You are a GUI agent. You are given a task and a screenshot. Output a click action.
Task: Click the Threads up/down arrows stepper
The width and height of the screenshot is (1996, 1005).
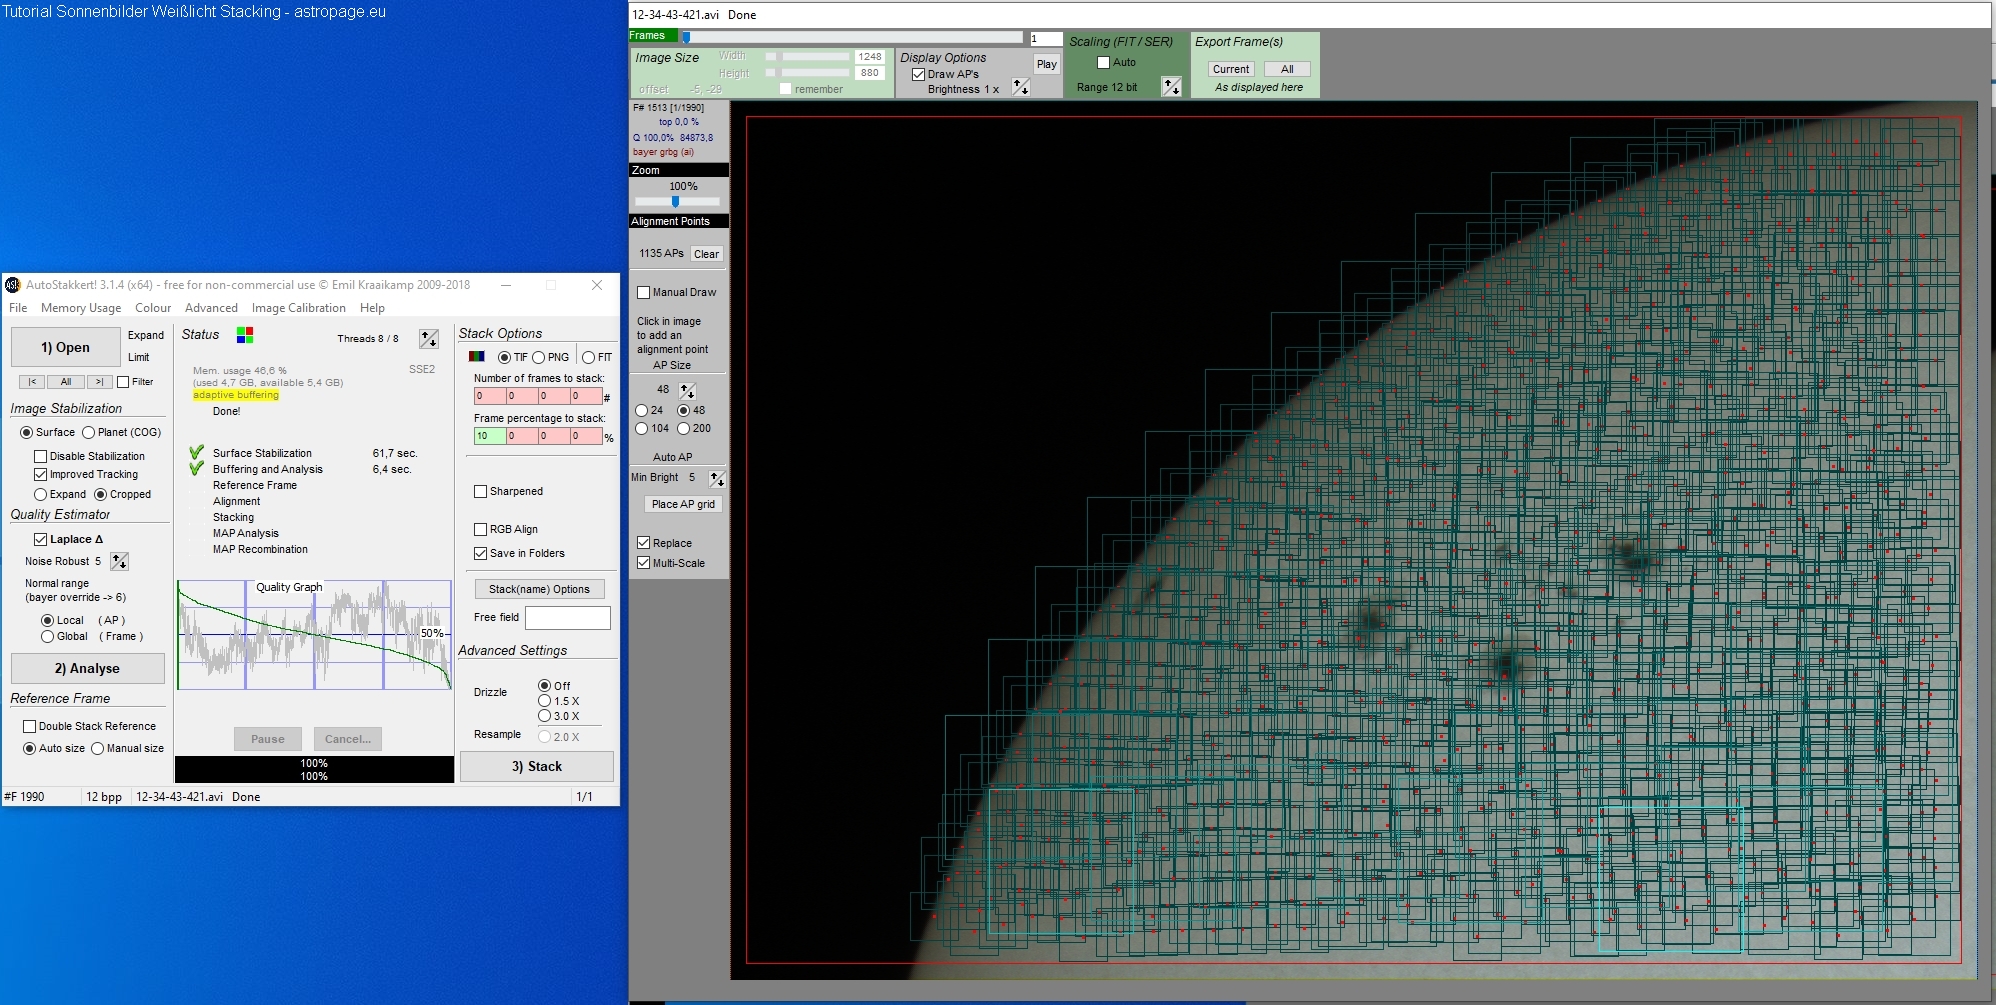coord(429,339)
